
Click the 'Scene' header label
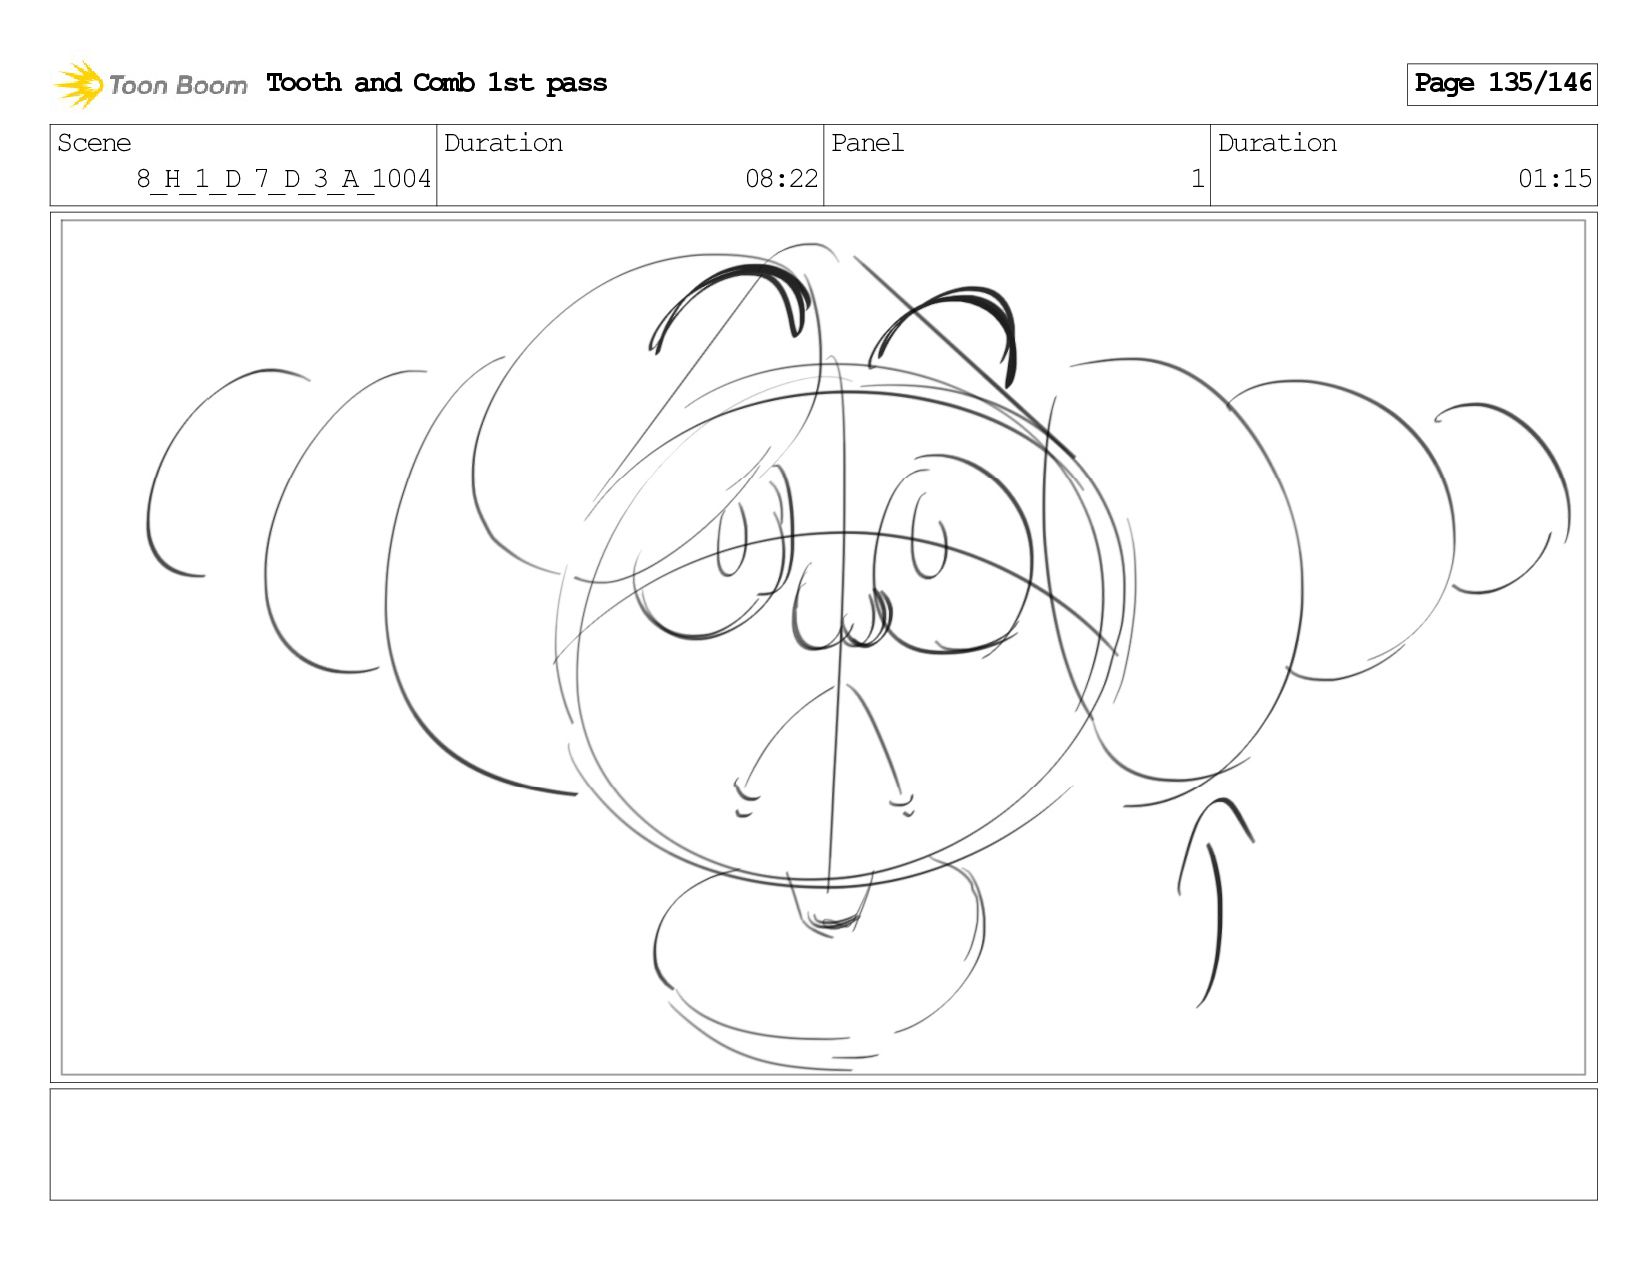tap(94, 143)
